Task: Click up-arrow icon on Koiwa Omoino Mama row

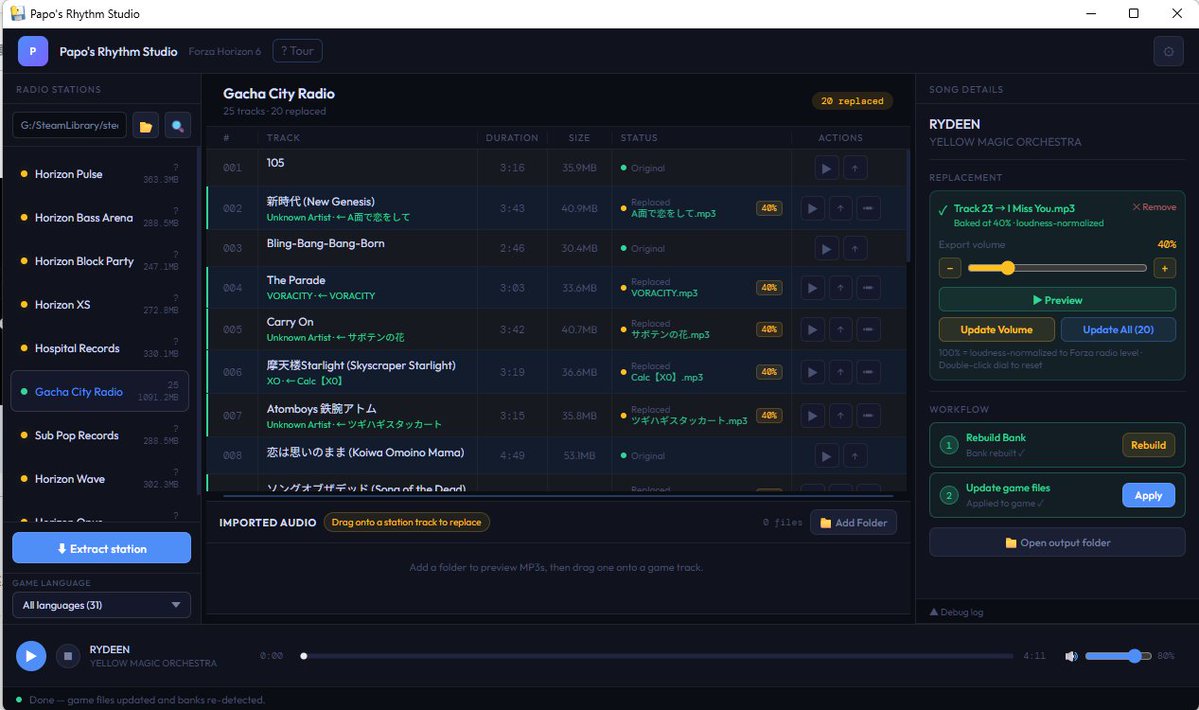Action: pyautogui.click(x=855, y=456)
